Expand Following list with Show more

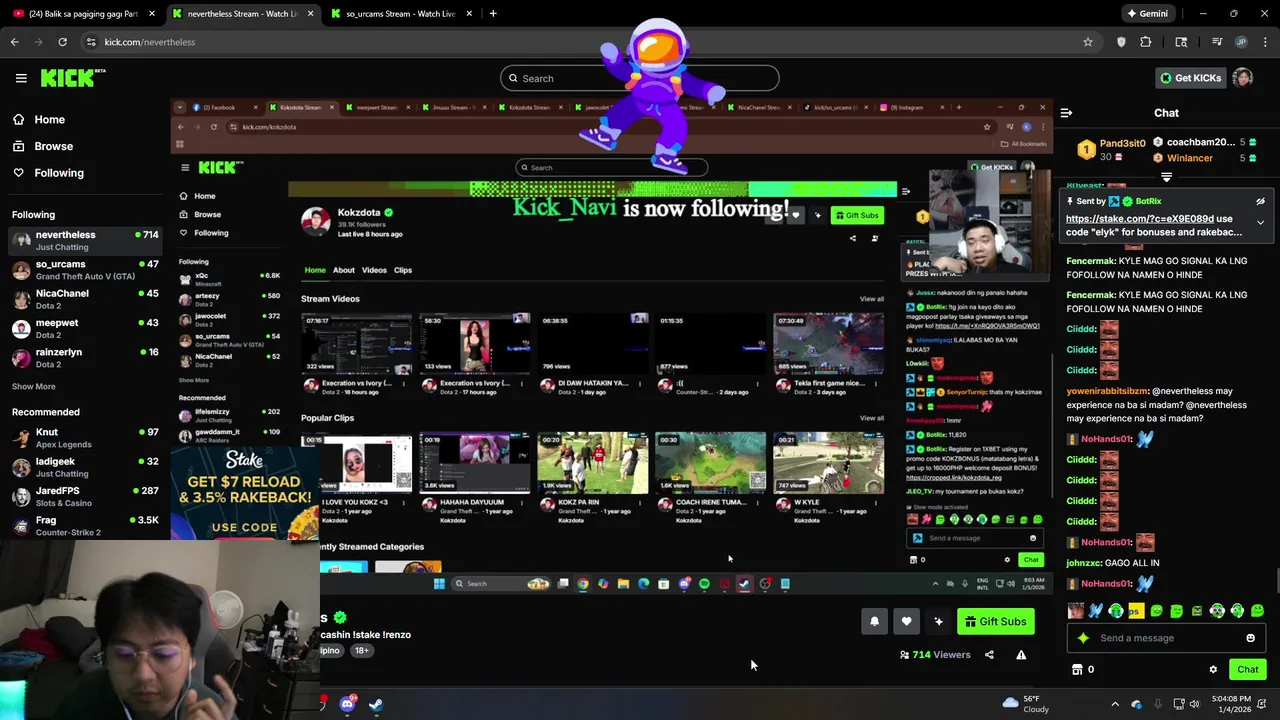pos(33,386)
